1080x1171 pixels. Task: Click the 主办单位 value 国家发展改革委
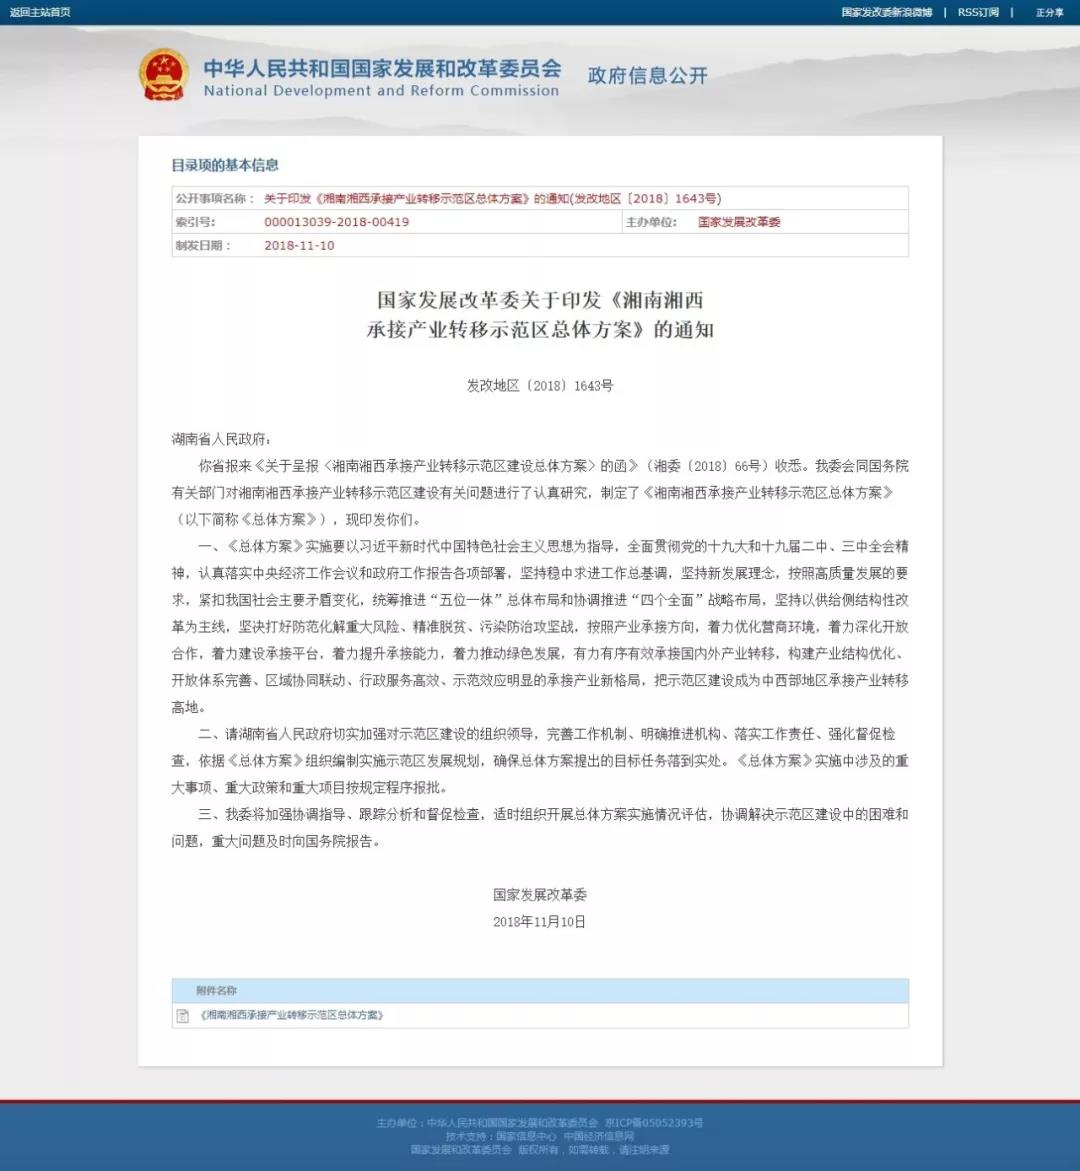[738, 222]
